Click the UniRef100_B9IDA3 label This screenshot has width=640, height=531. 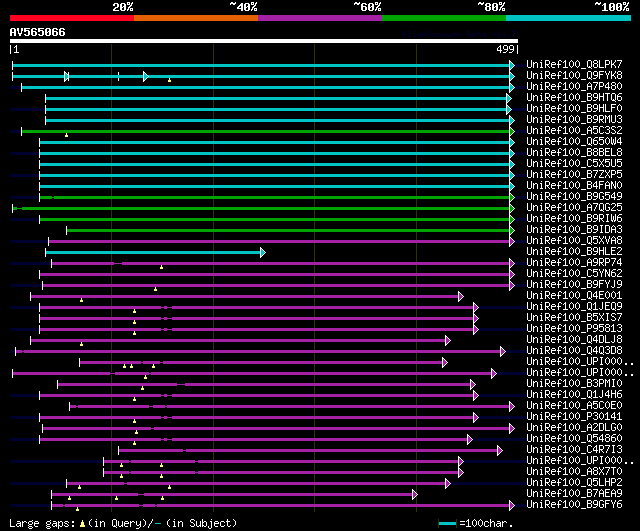click(574, 230)
